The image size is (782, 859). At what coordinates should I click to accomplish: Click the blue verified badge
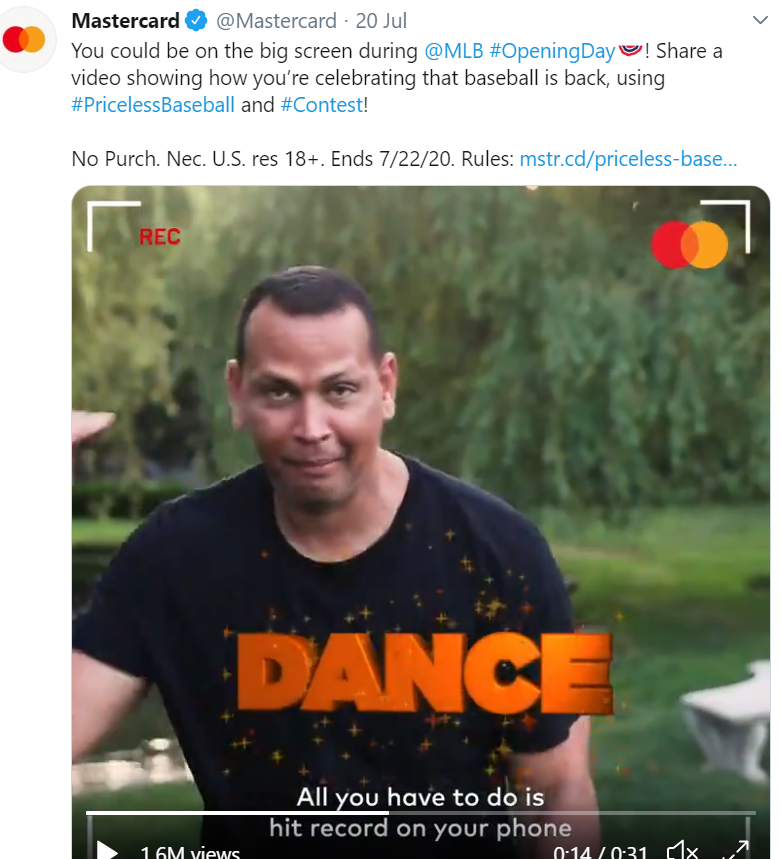coord(196,21)
